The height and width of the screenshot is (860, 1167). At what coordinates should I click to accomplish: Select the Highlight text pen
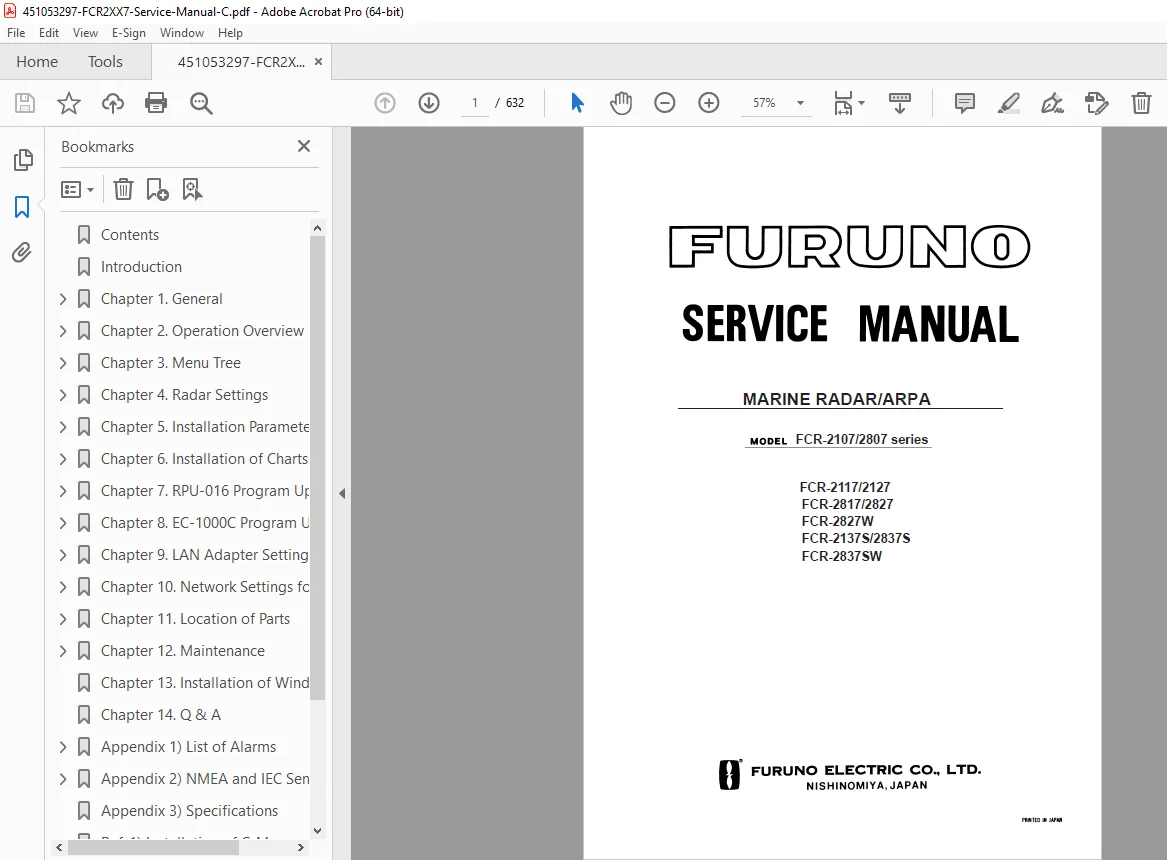tap(1008, 103)
